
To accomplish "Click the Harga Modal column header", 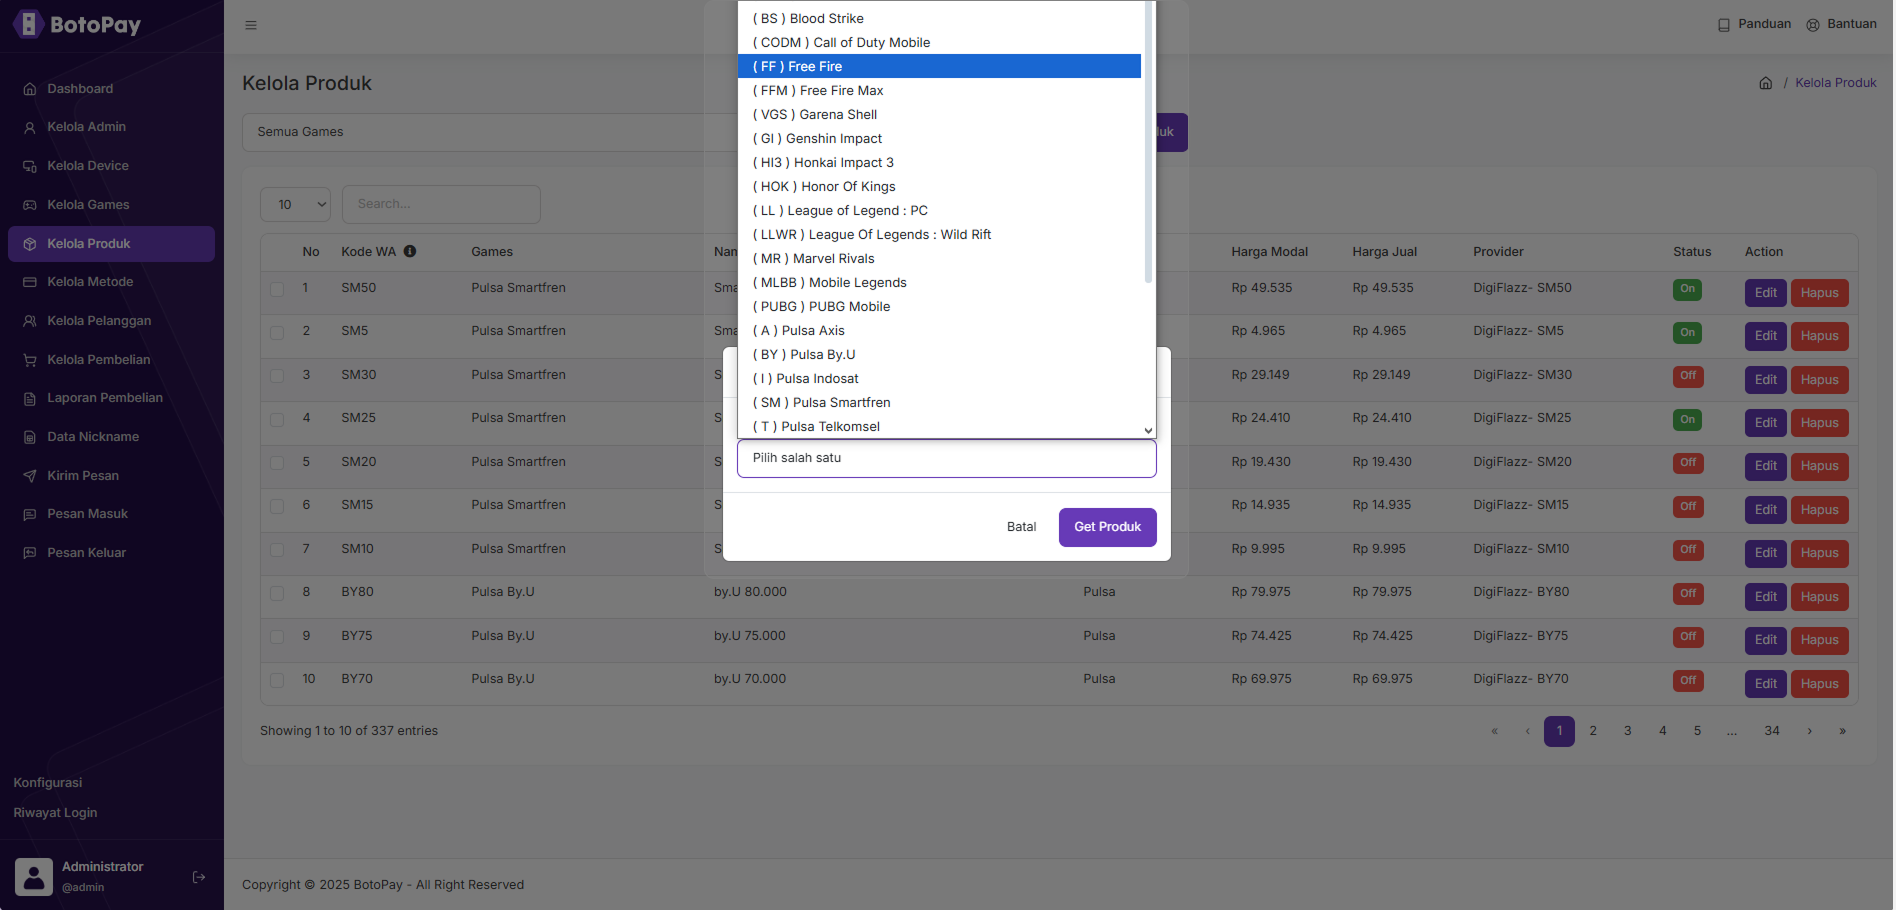I will point(1270,252).
